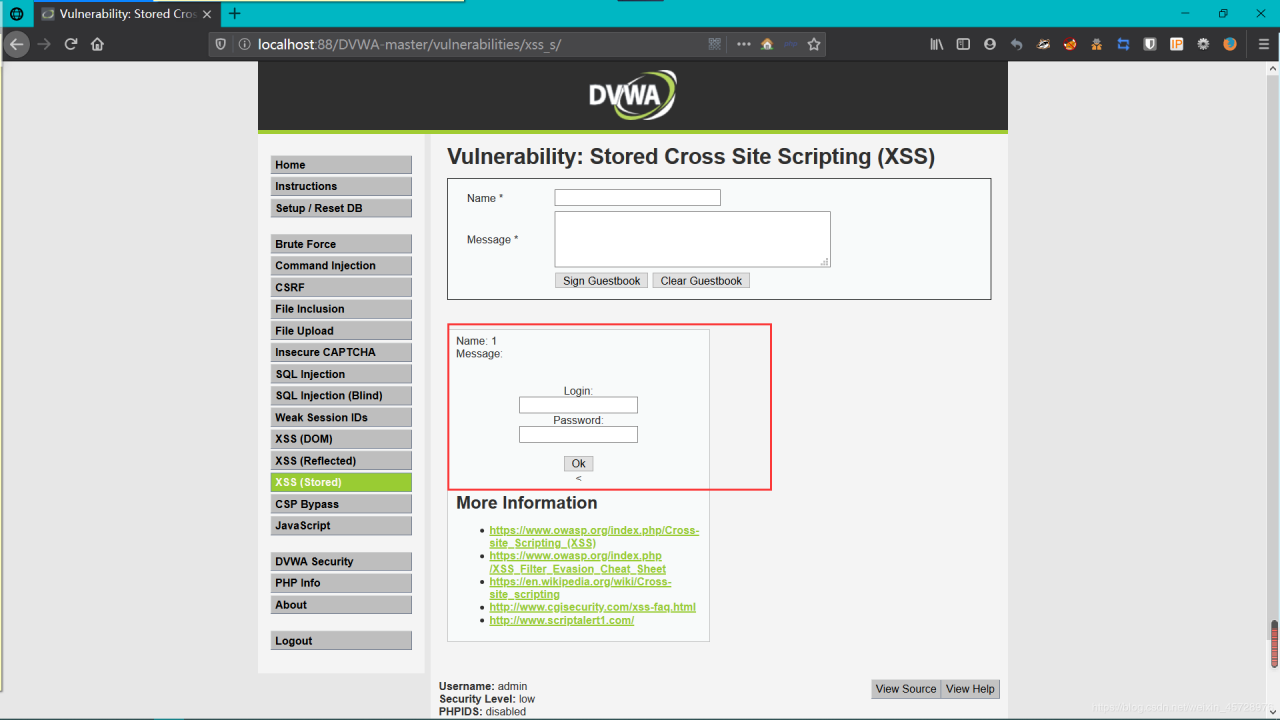The width and height of the screenshot is (1280, 720).
Task: Go to the JavaScript module
Action: point(341,526)
